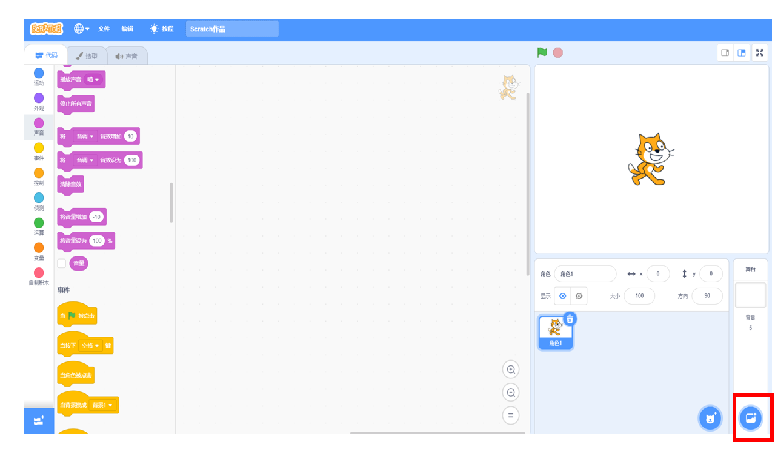Switch to small stage layout
This screenshot has height=450, width=781.
725,53
